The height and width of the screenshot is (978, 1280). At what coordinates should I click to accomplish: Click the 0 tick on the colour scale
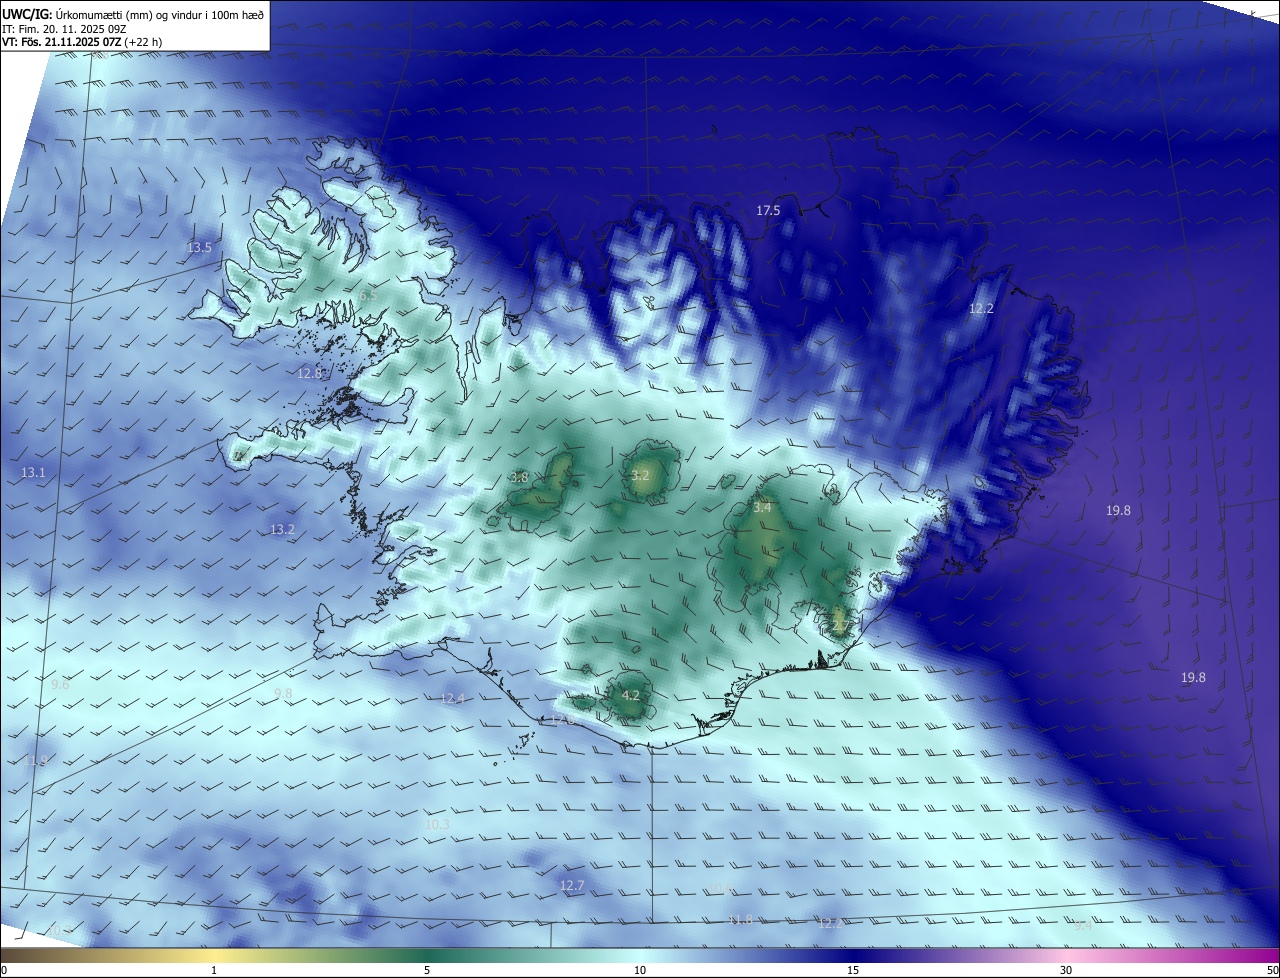tap(4, 970)
